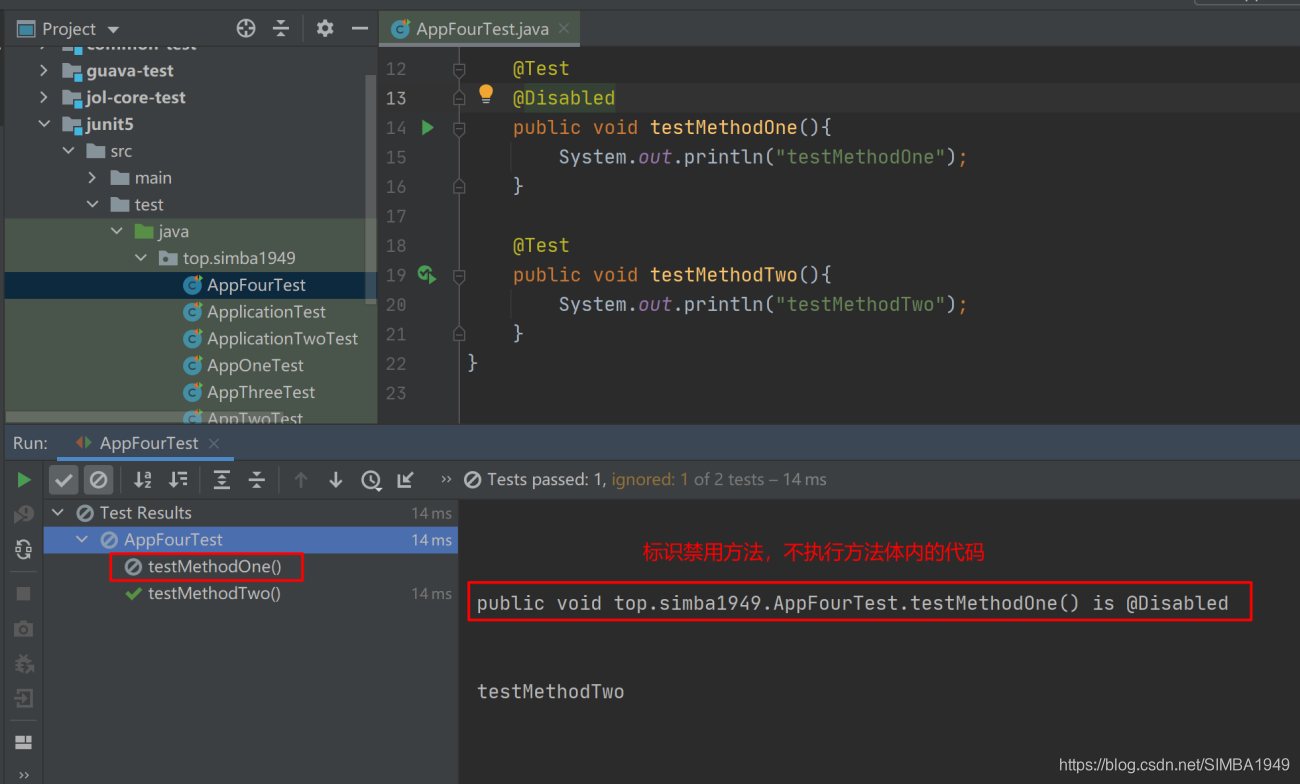
Task: Expand all test results
Action: coord(222,480)
